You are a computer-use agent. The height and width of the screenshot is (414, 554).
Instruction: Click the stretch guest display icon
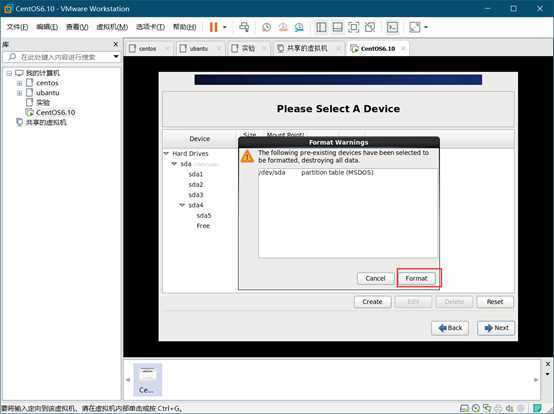[x=415, y=27]
